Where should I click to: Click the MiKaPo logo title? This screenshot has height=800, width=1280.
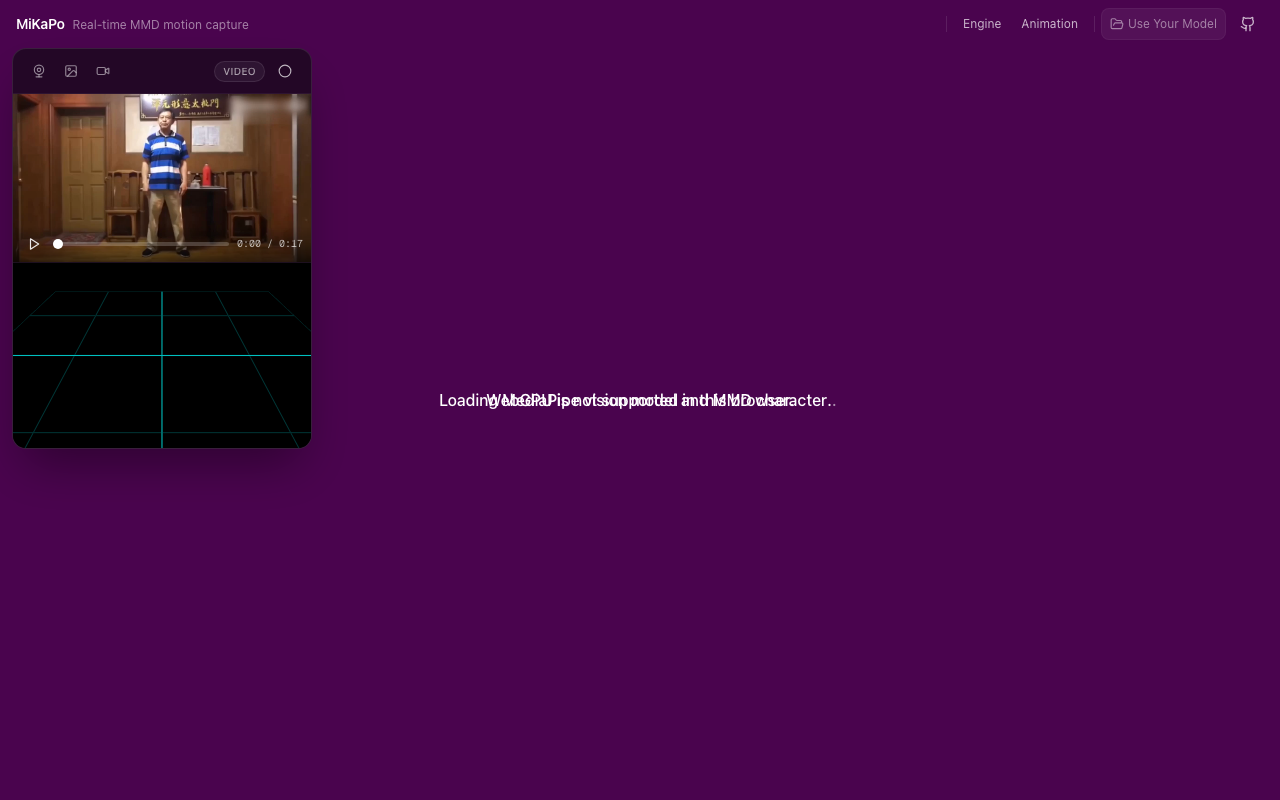click(40, 24)
